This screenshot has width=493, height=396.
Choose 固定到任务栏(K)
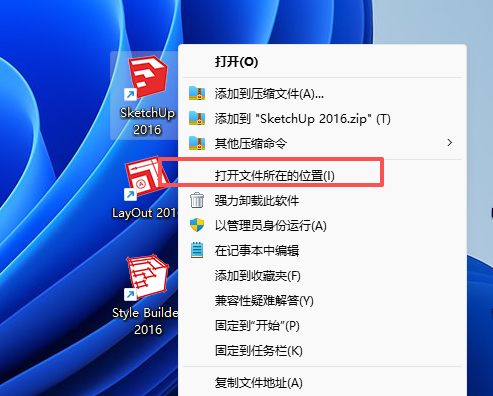[322, 351]
